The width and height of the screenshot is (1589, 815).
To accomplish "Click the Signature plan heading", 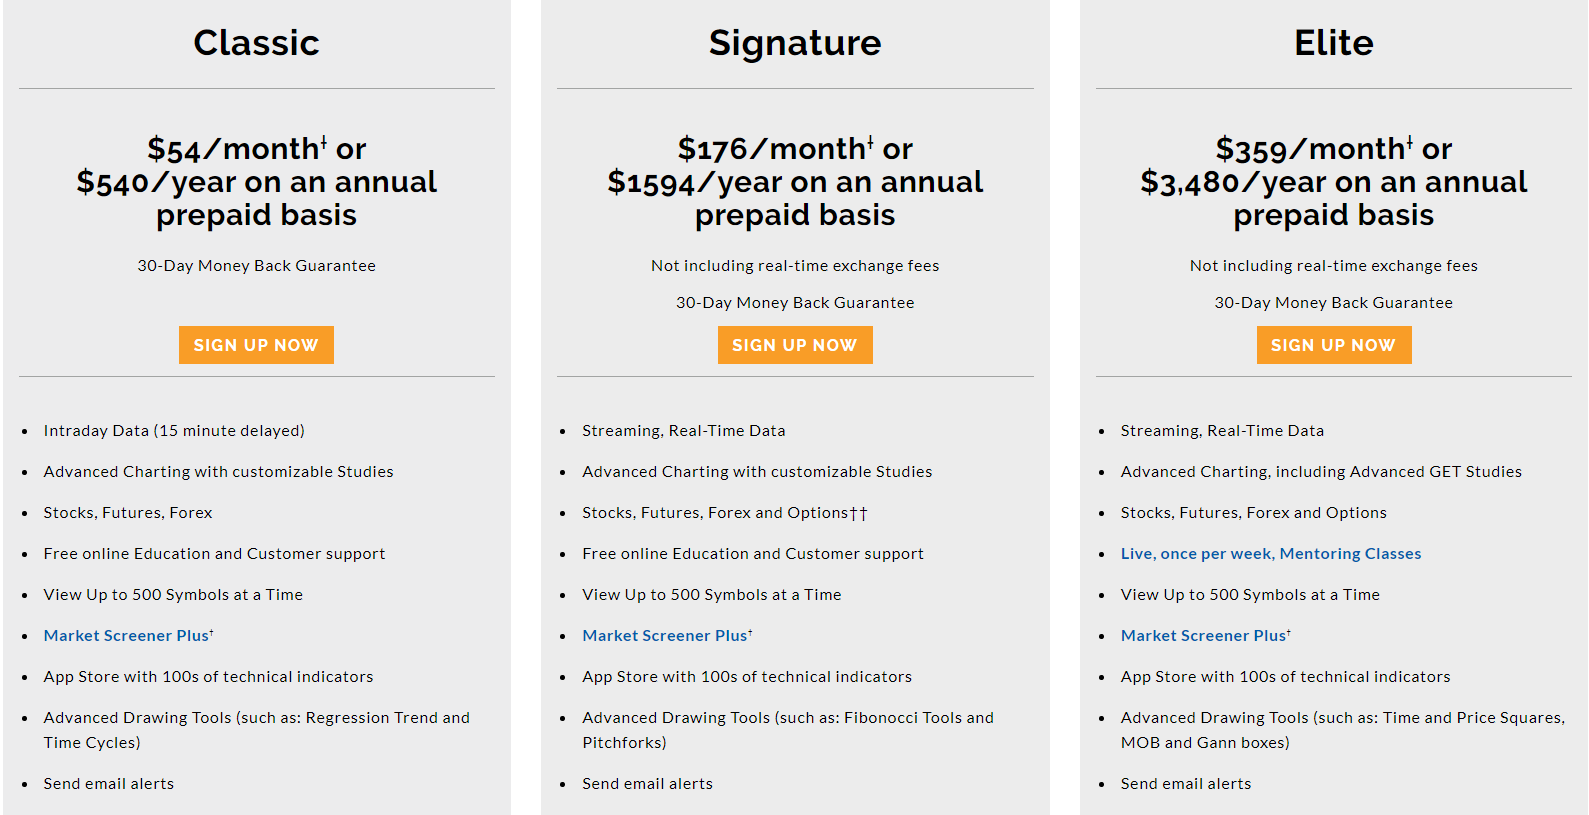I will tap(795, 43).
